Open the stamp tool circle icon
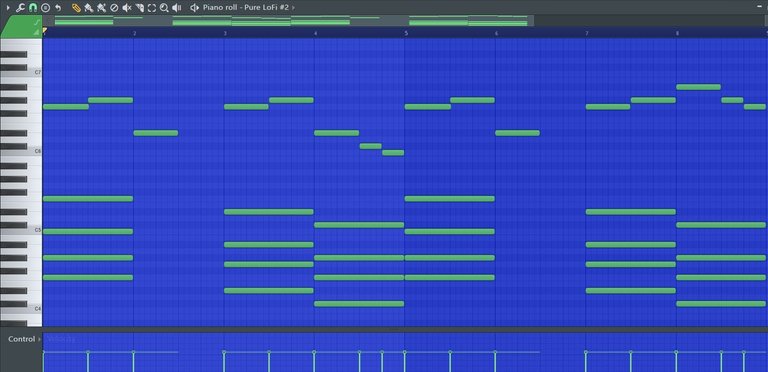The width and height of the screenshot is (768, 372). coord(45,8)
